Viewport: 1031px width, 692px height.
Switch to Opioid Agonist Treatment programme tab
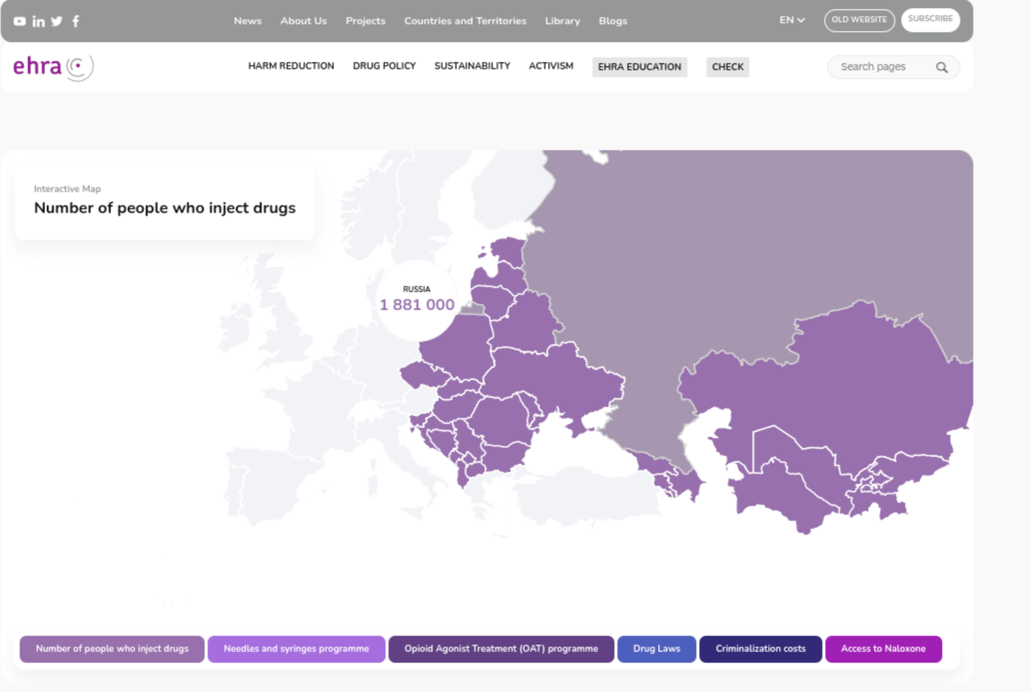tap(501, 649)
